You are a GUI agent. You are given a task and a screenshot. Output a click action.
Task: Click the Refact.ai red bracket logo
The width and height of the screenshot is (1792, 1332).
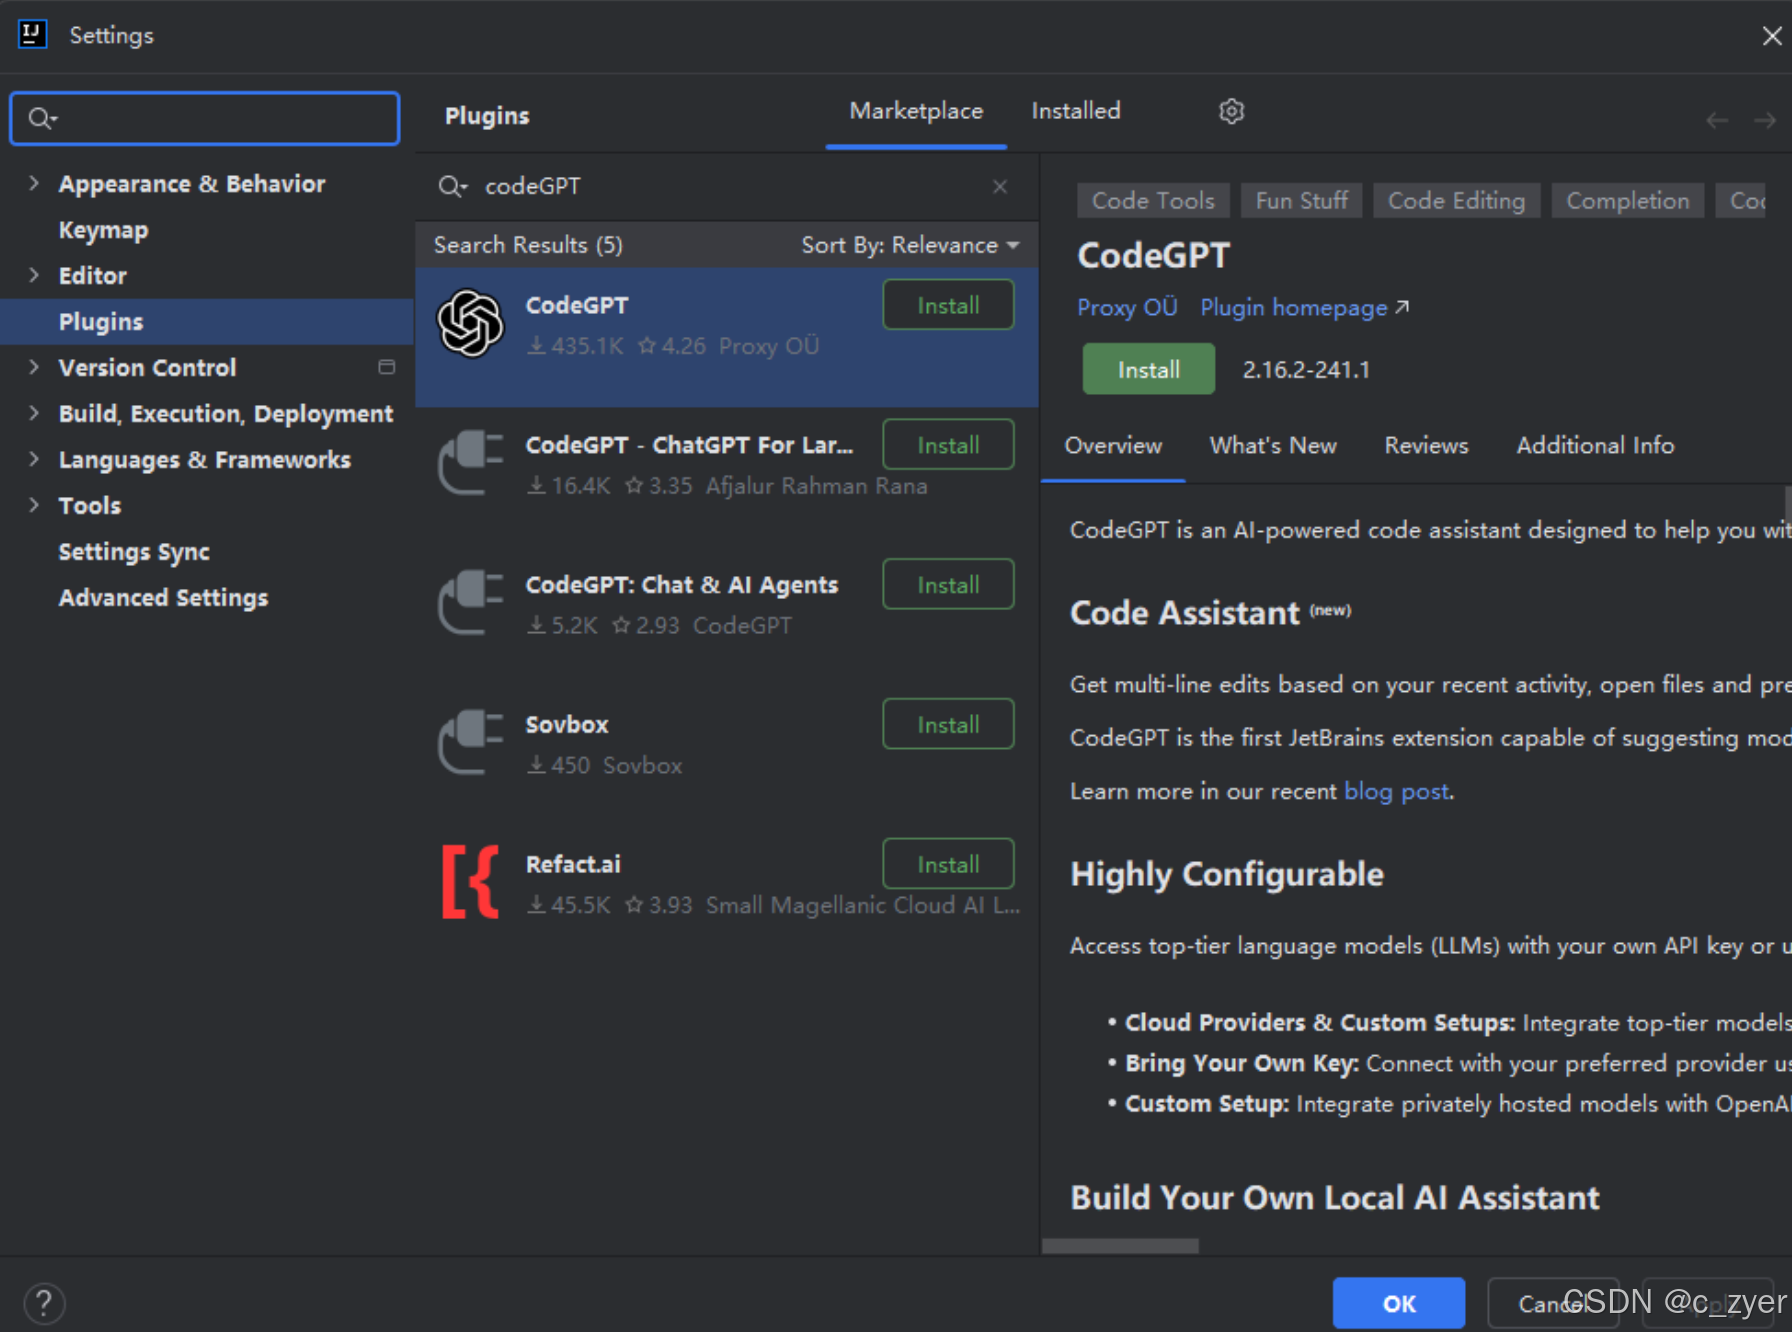click(470, 882)
